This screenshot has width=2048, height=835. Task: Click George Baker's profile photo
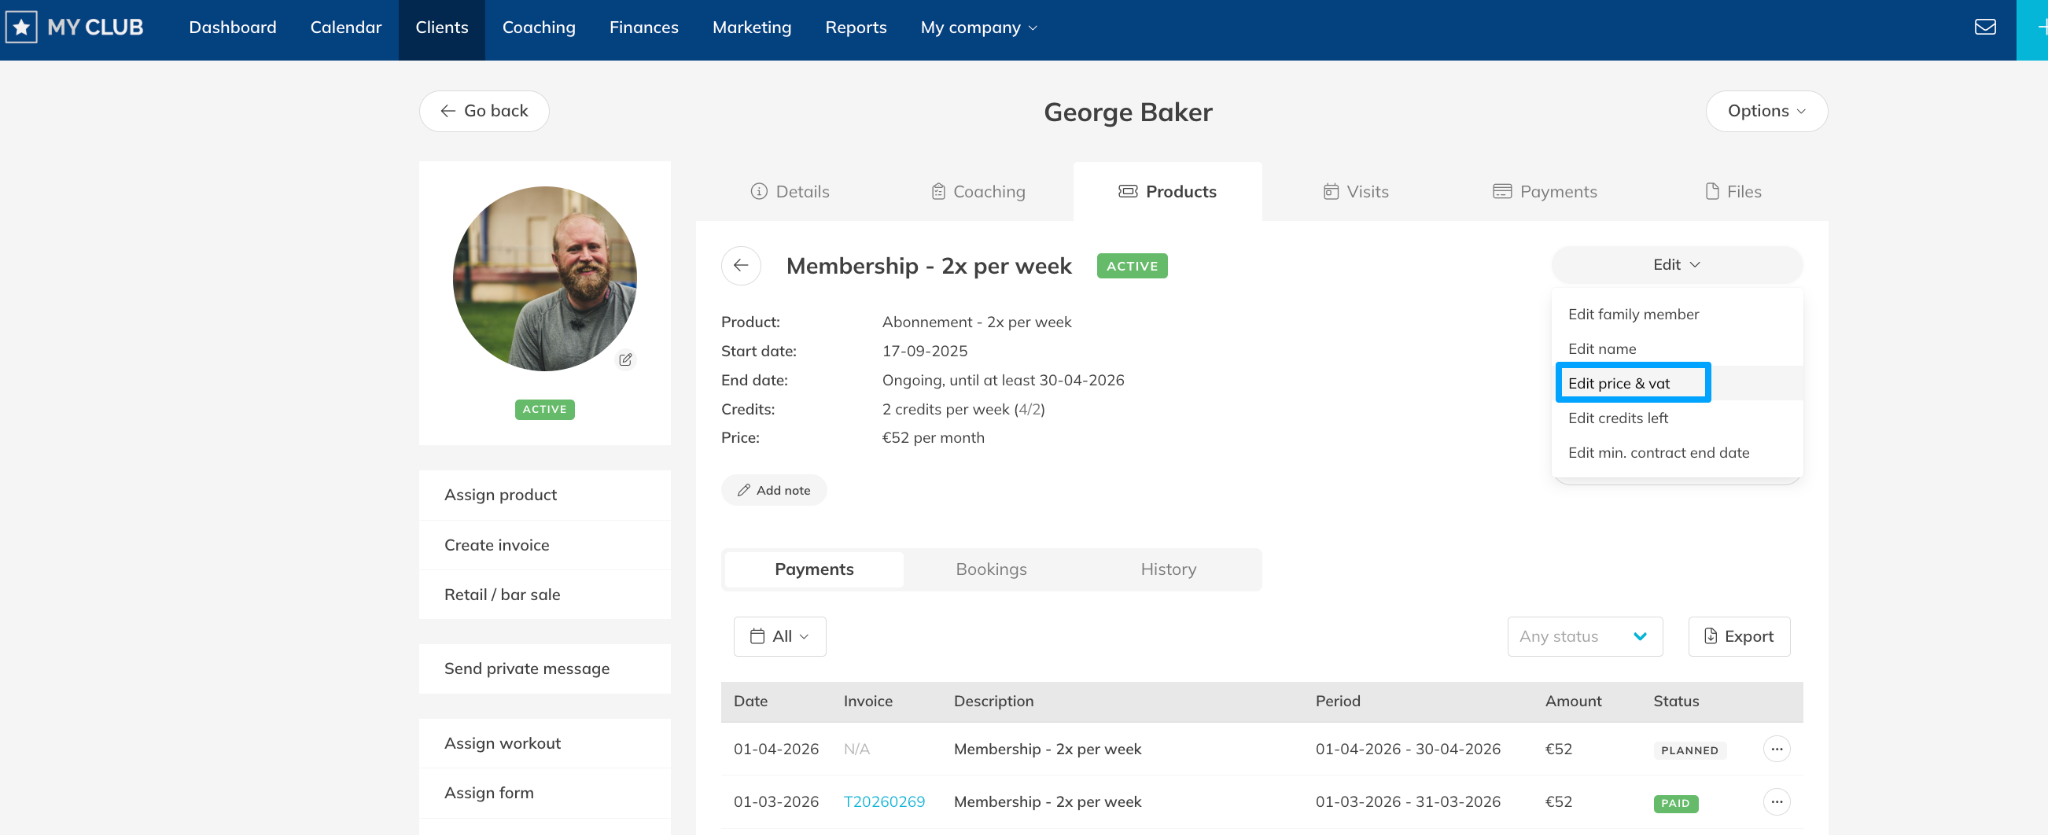pos(544,279)
